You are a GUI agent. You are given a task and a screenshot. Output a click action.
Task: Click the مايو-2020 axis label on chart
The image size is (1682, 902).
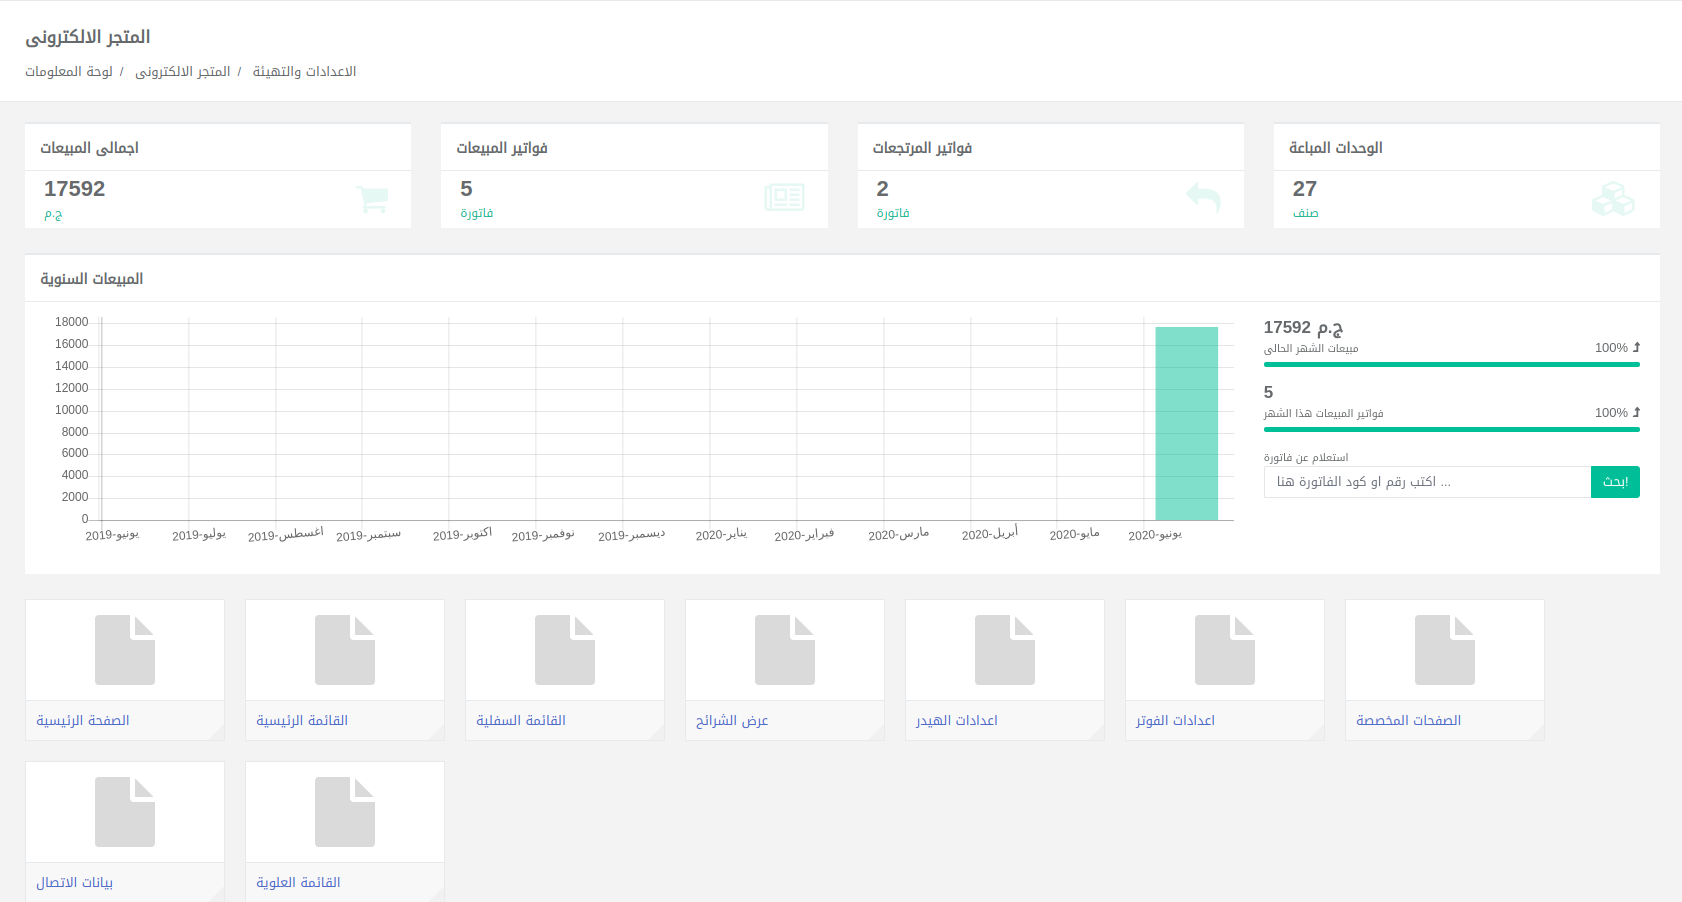1074,535
